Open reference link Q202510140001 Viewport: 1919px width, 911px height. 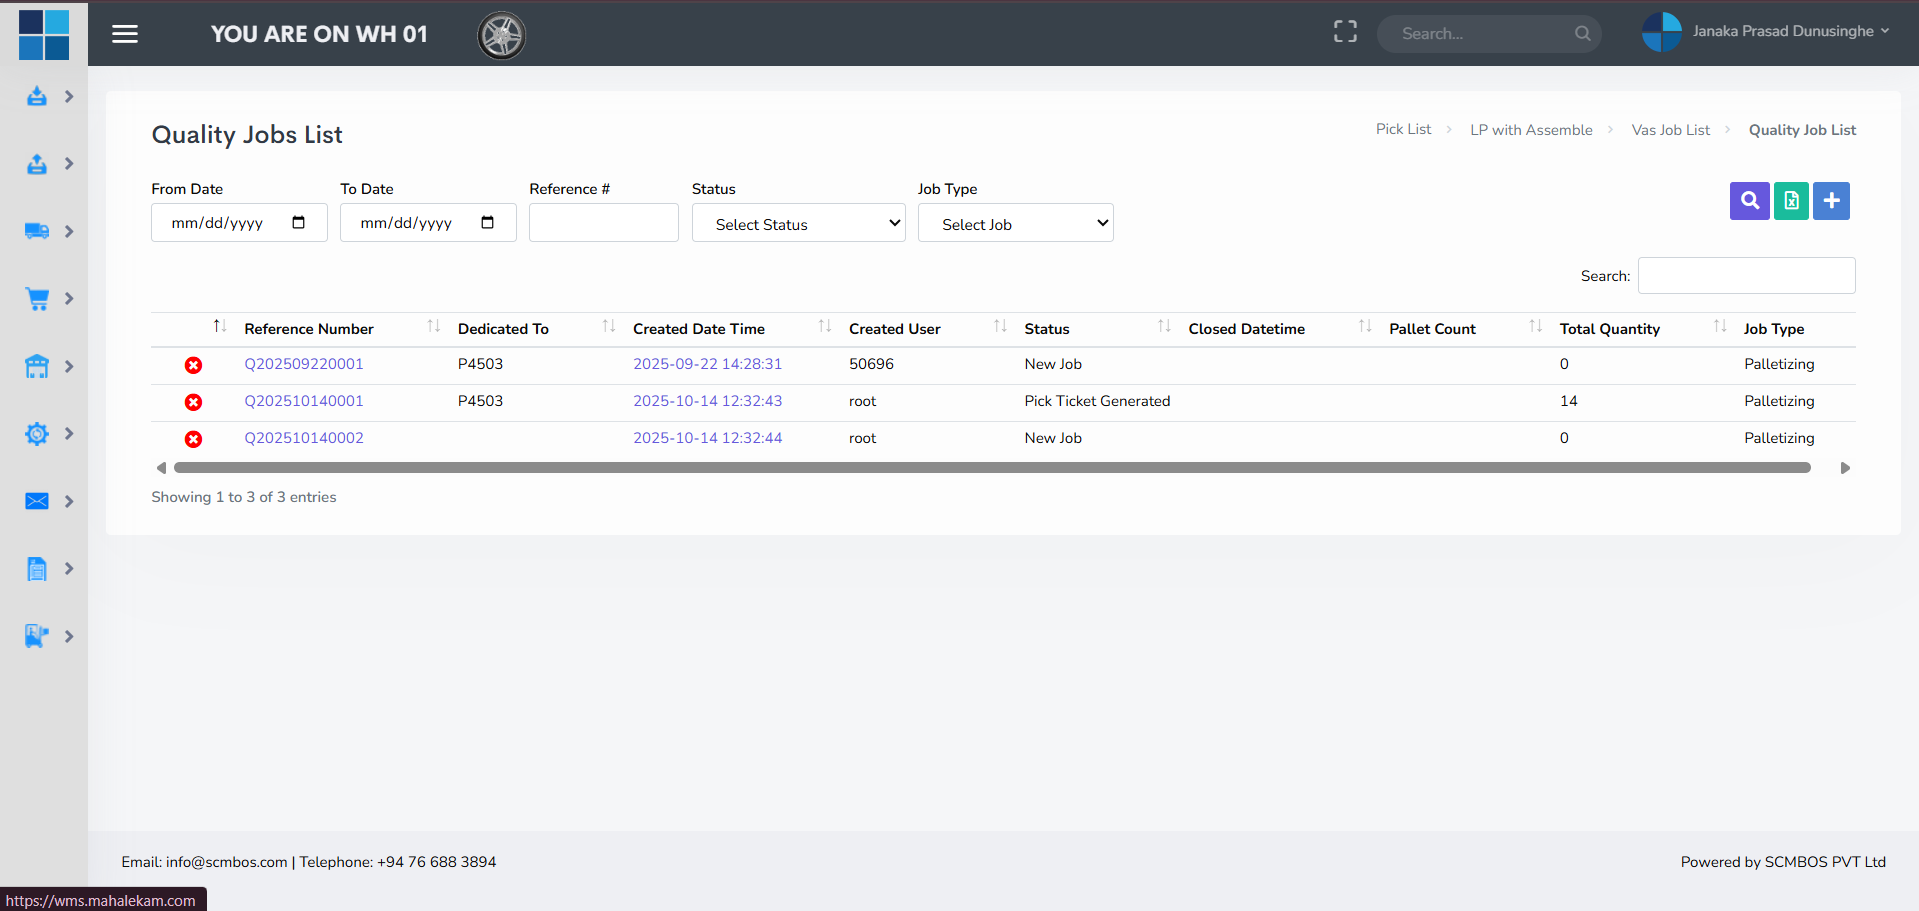(304, 401)
